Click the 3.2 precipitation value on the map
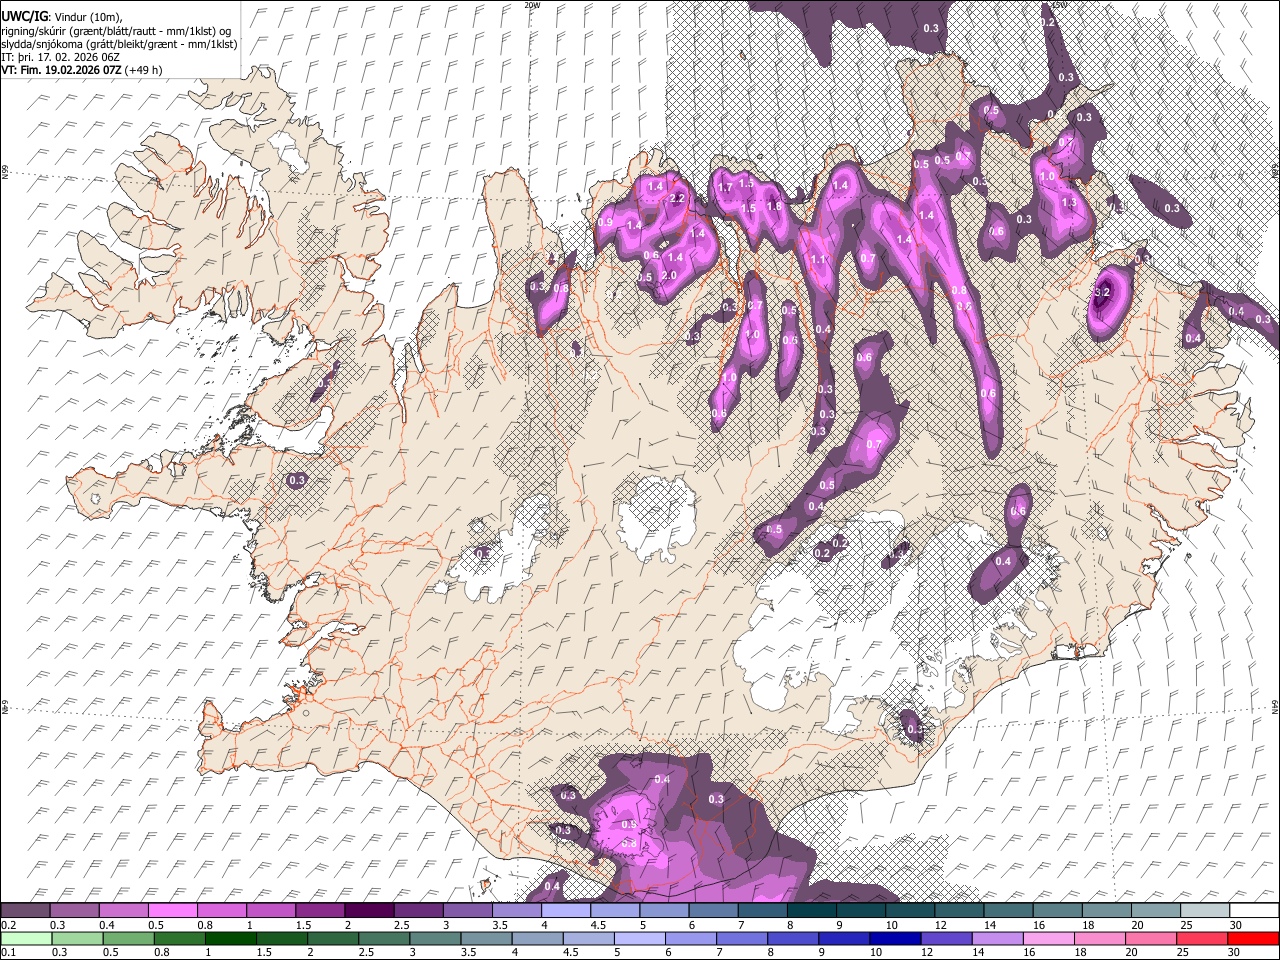The image size is (1280, 960). [x=1103, y=291]
